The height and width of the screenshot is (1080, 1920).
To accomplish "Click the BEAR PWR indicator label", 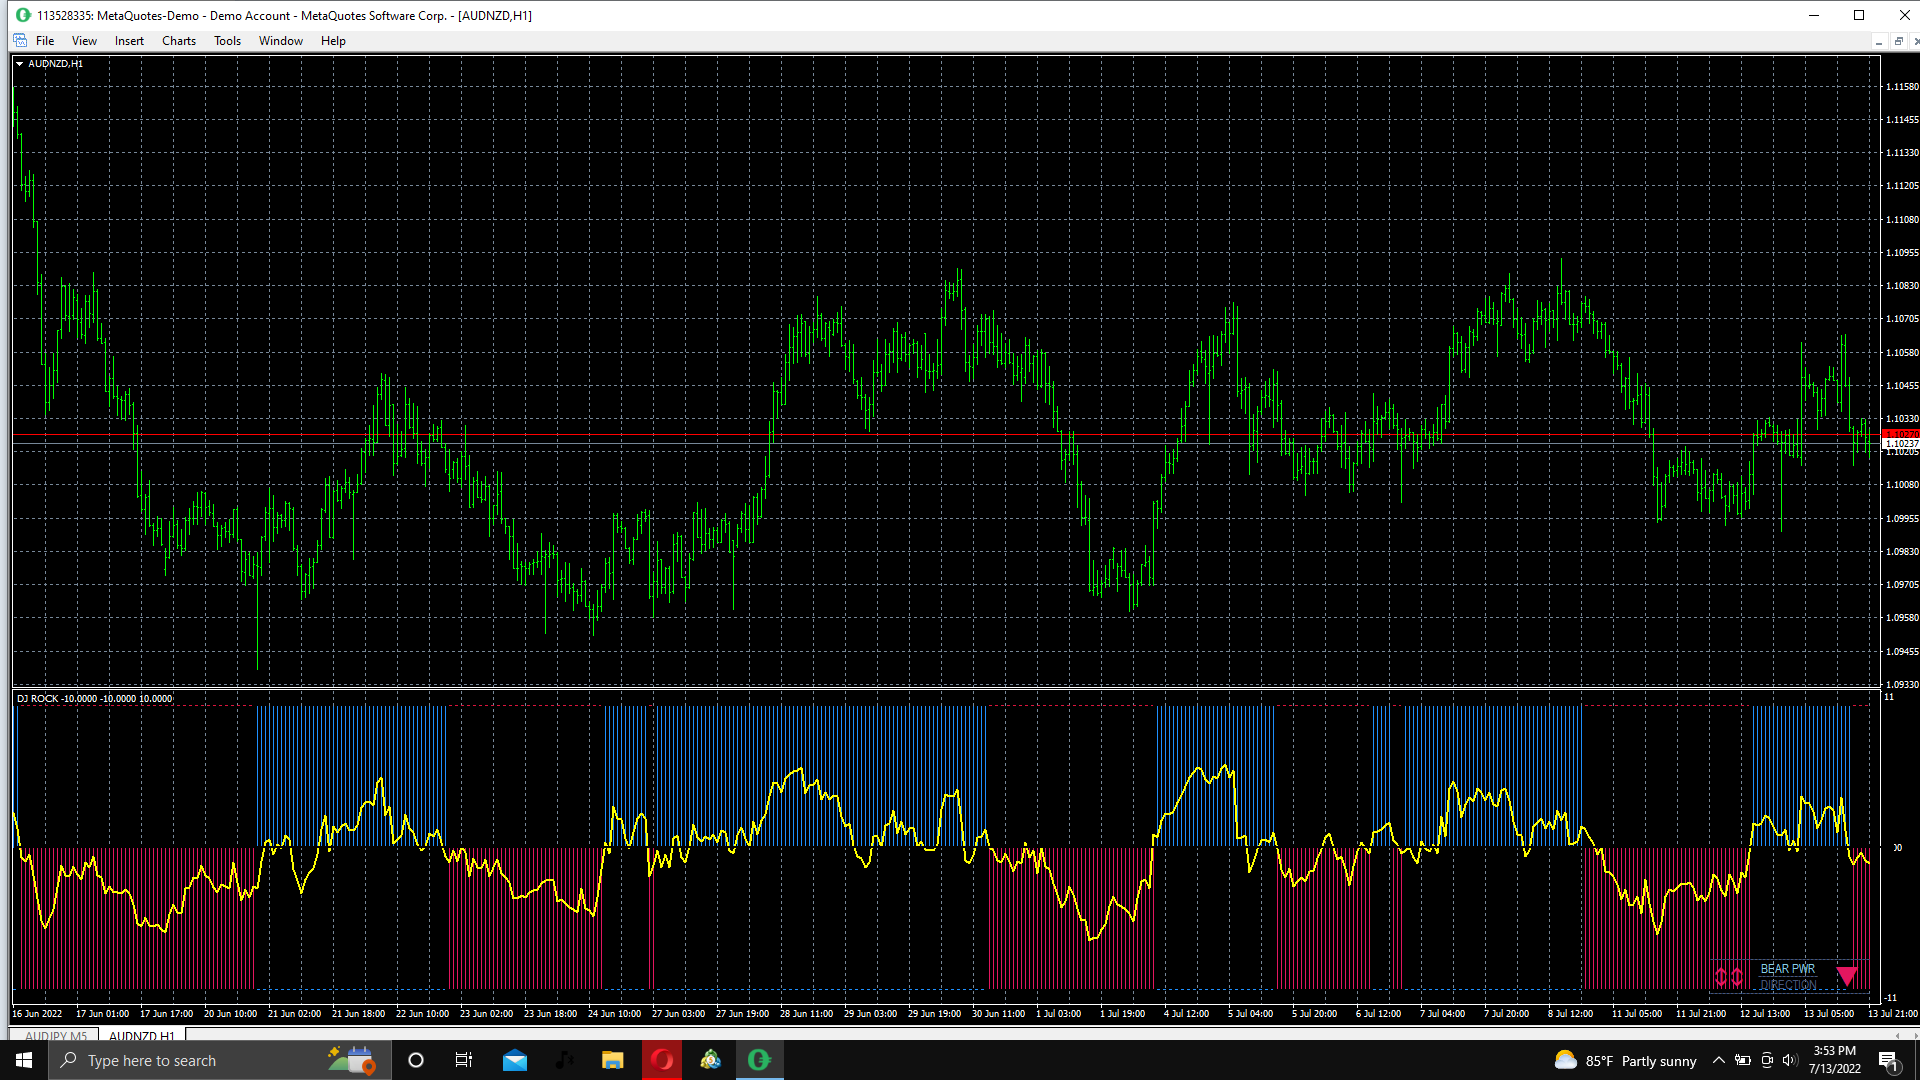I will 1787,969.
